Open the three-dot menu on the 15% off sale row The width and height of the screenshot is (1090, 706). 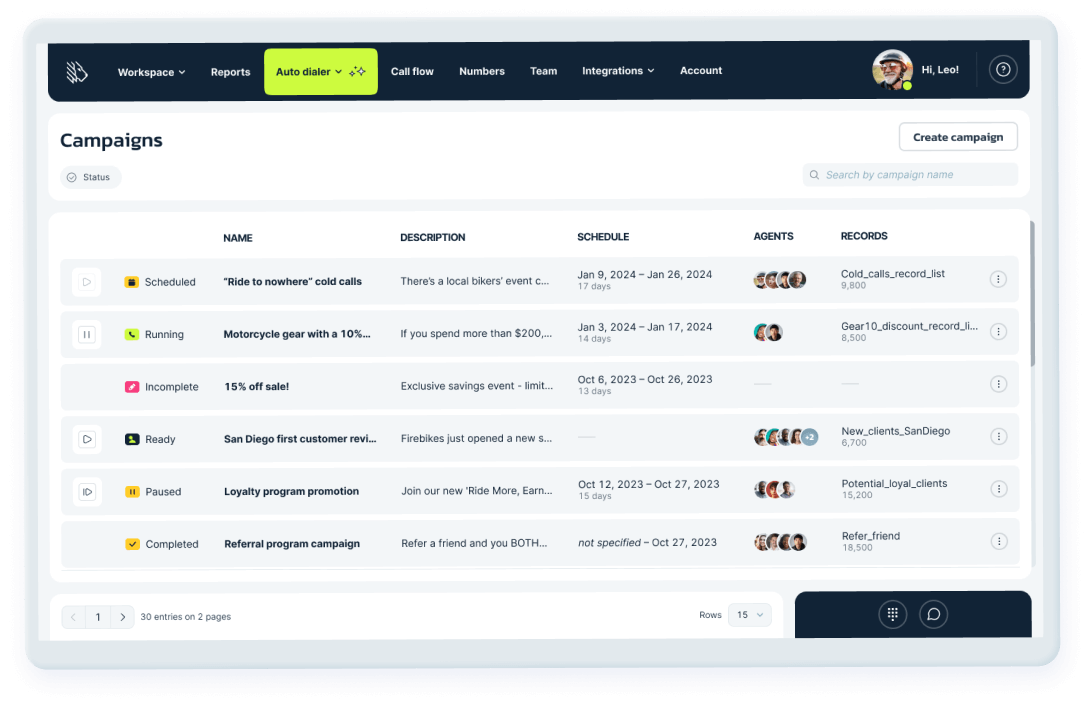pos(998,383)
